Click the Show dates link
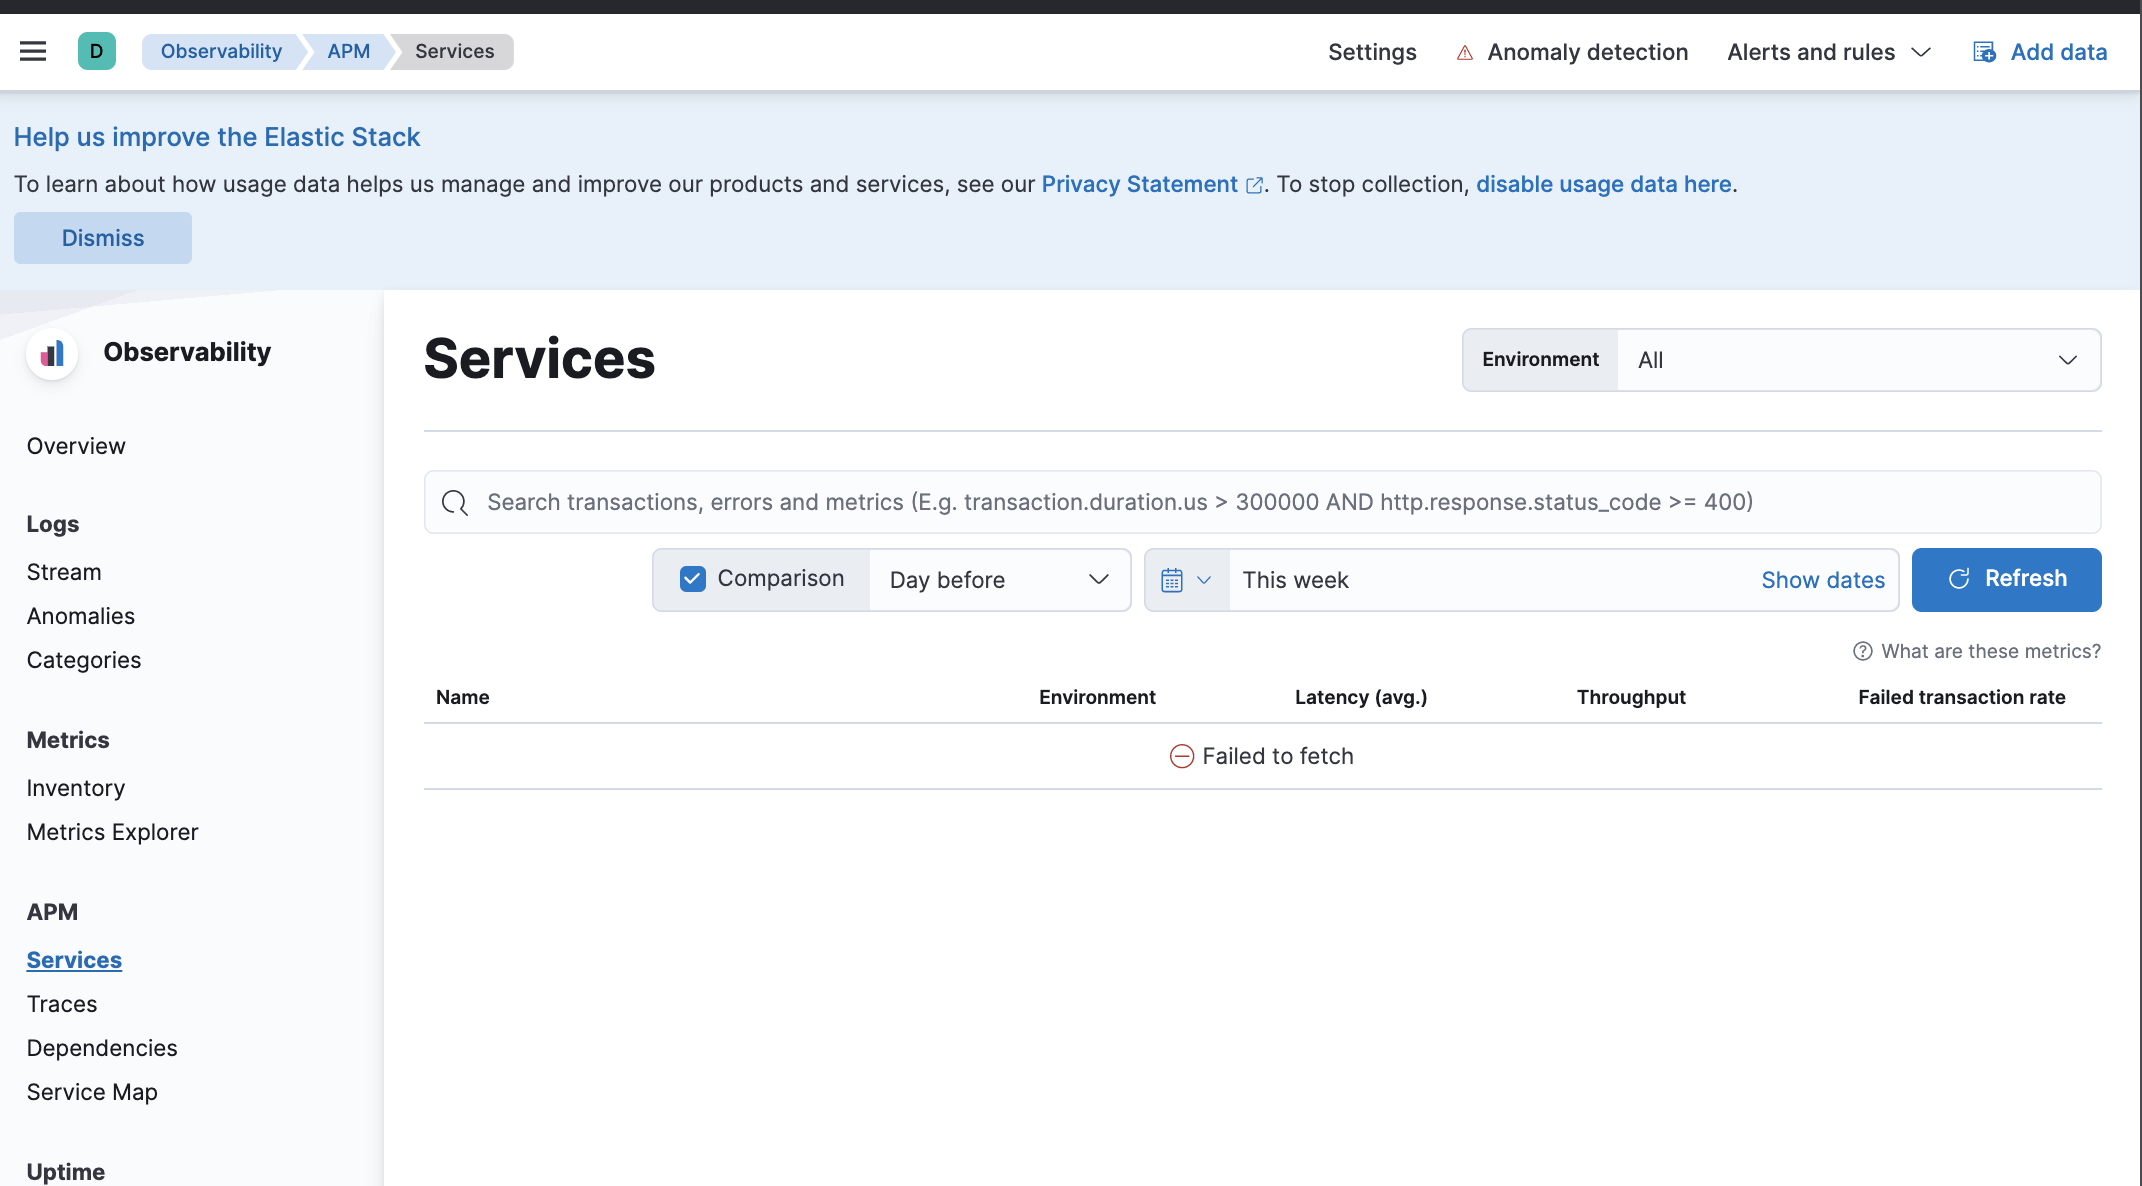This screenshot has height=1186, width=2142. 1822,580
